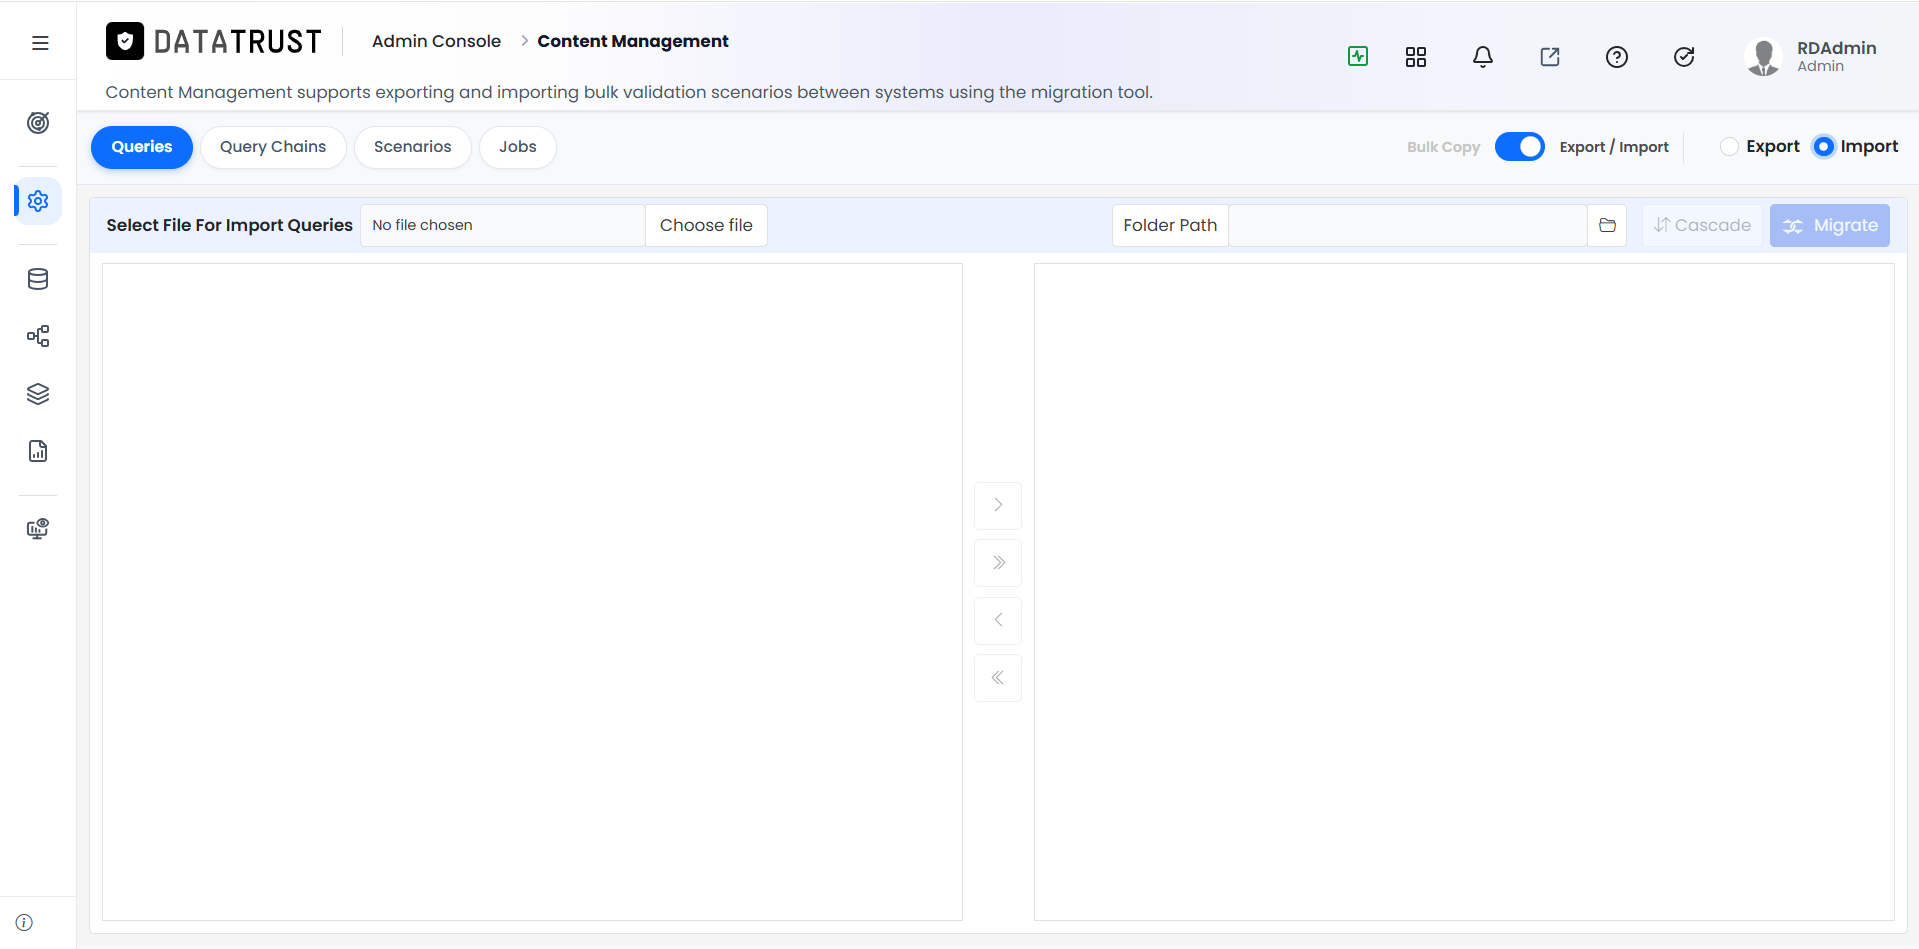The height and width of the screenshot is (949, 1919).
Task: Click the green activity pulse icon
Action: point(1358,56)
